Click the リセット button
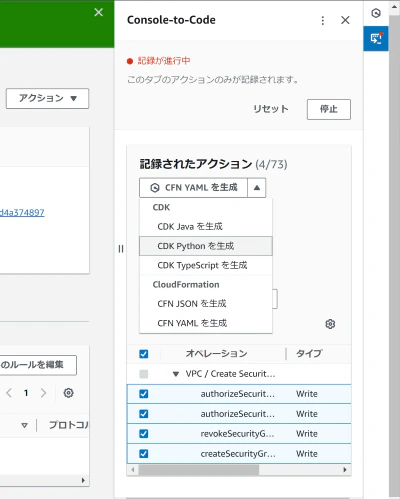The height and width of the screenshot is (499, 400). pyautogui.click(x=271, y=109)
